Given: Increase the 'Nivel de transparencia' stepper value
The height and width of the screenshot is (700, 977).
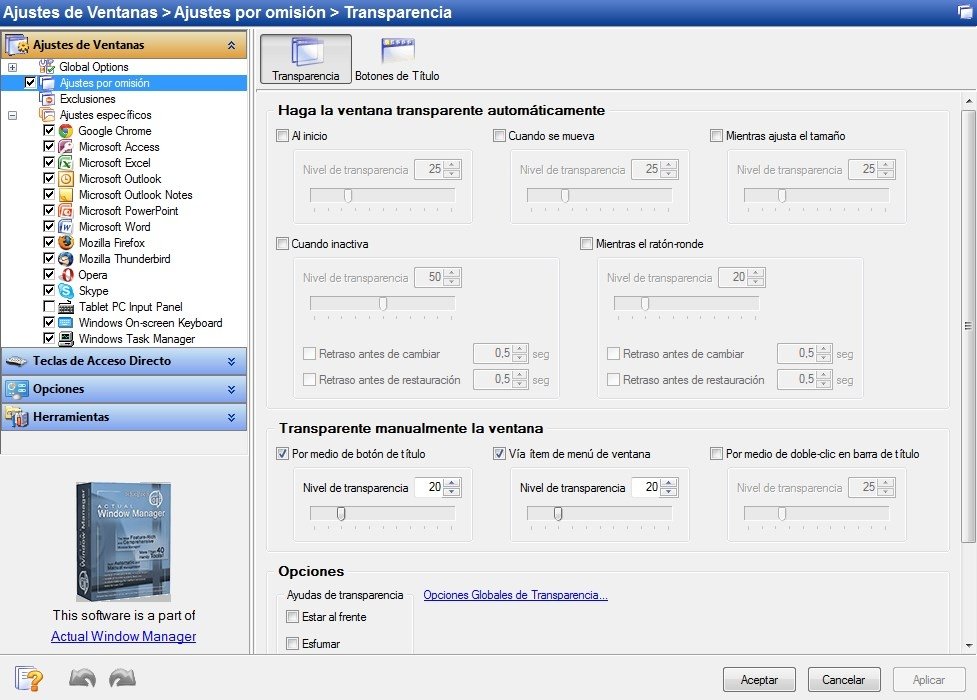Looking at the screenshot, I should 453,483.
